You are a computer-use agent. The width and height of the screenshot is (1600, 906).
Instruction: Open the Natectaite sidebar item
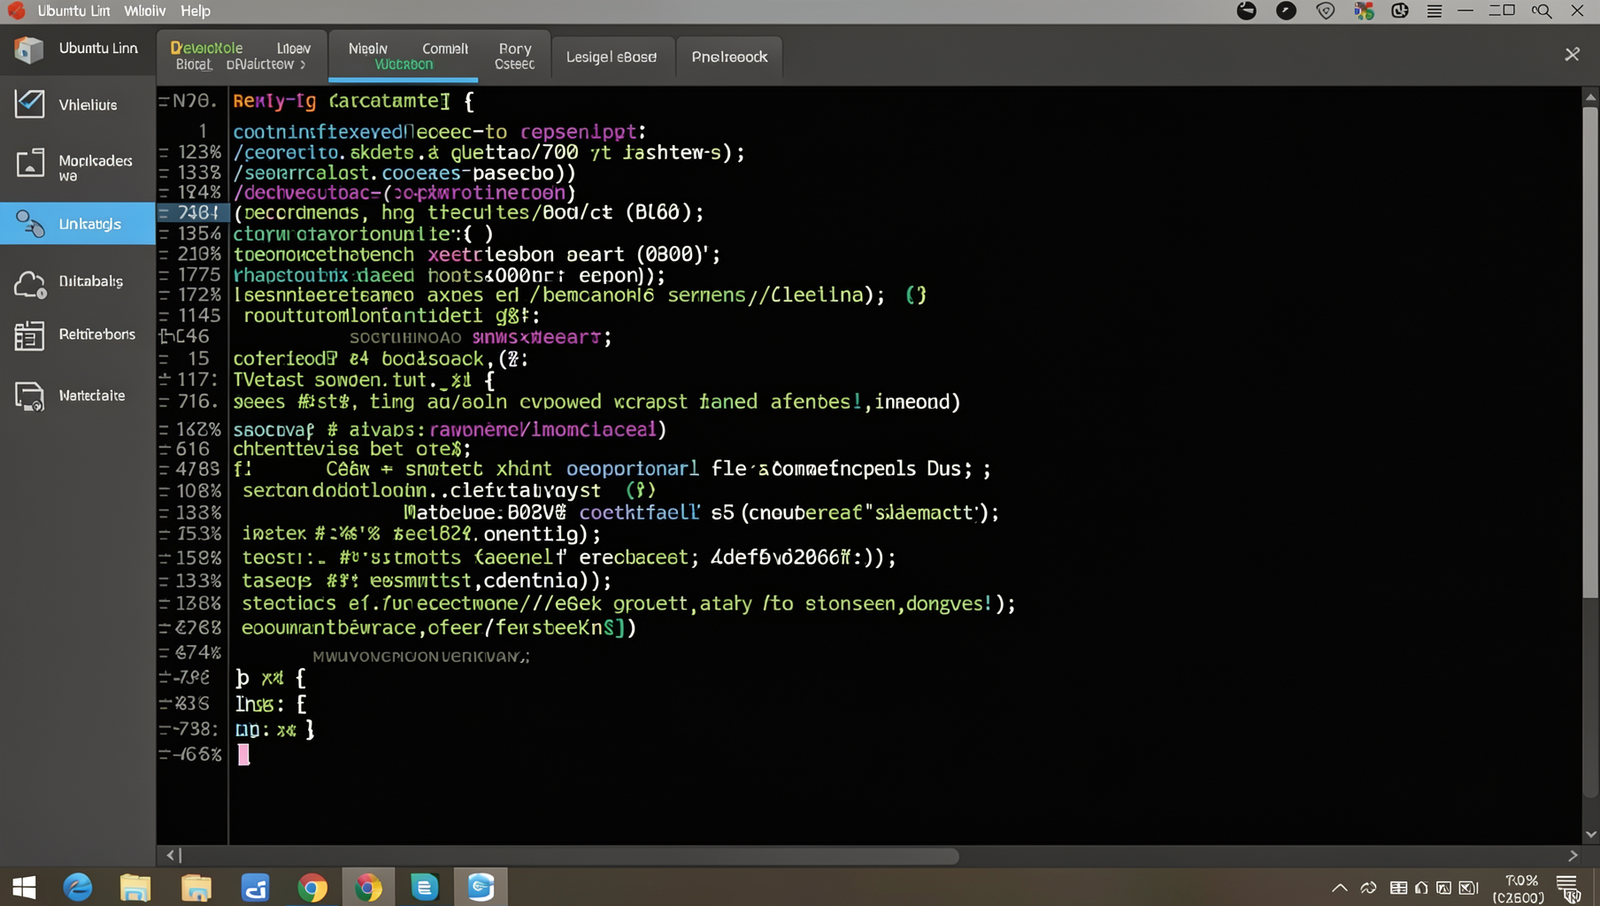pyautogui.click(x=77, y=396)
